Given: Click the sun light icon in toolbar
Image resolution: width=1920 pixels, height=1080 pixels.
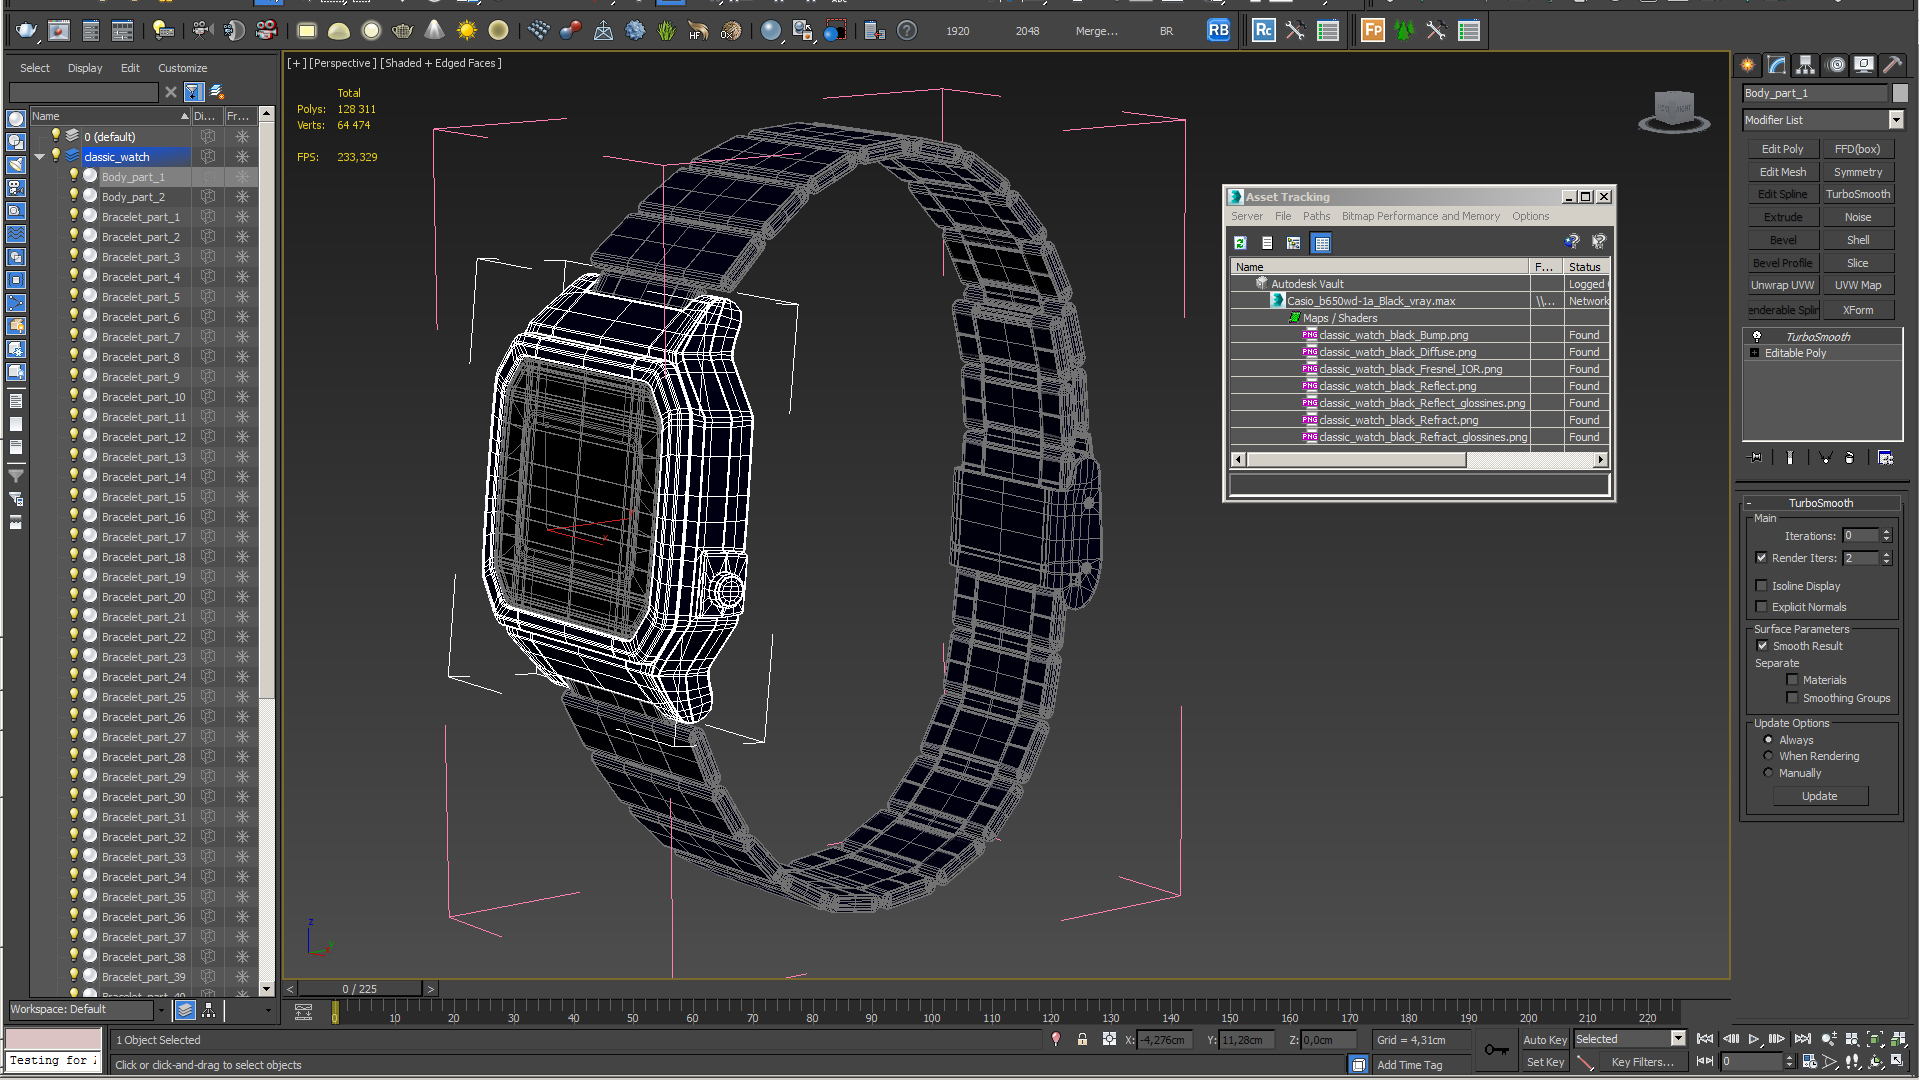Looking at the screenshot, I should pyautogui.click(x=466, y=31).
